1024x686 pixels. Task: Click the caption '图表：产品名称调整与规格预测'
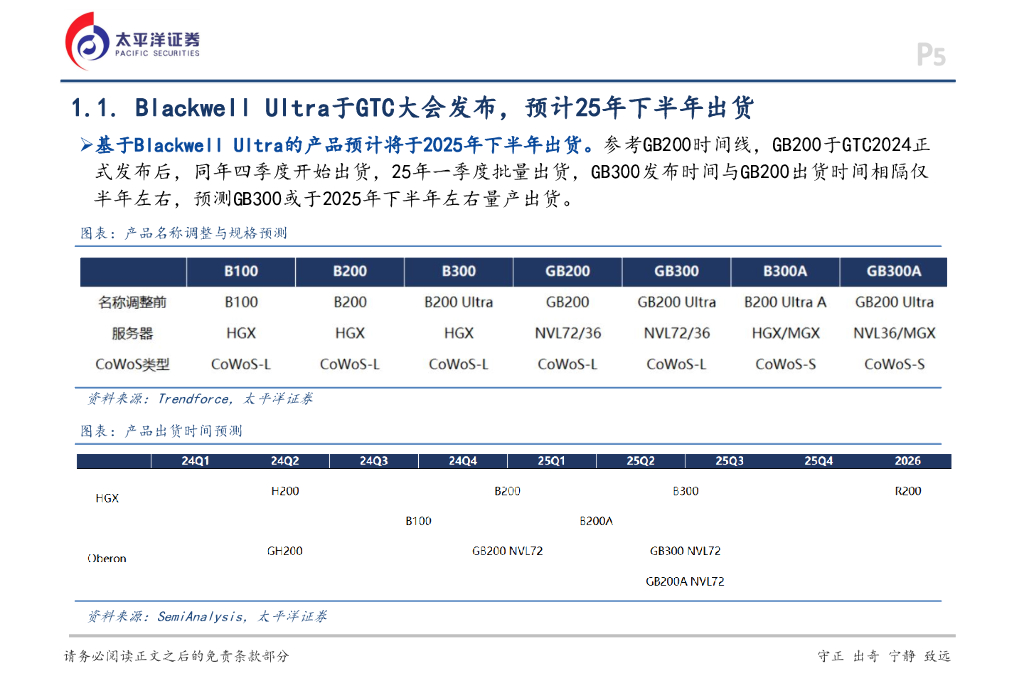184,233
